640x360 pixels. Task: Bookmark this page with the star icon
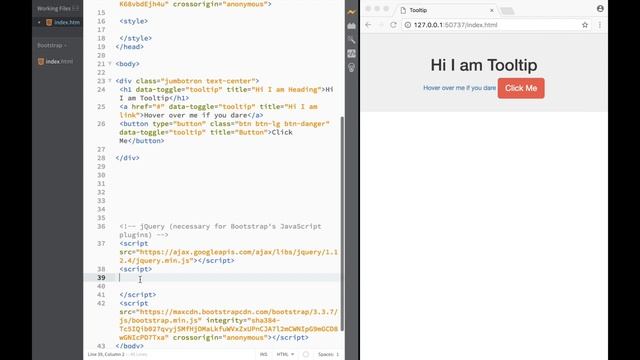585,25
